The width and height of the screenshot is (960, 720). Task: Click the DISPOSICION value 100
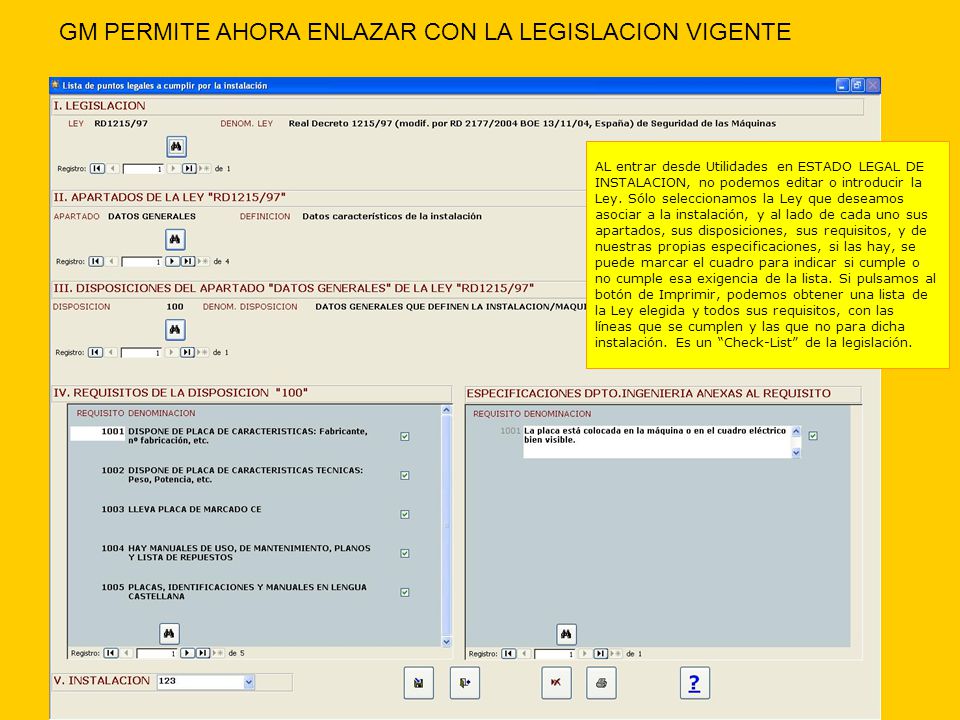click(175, 307)
